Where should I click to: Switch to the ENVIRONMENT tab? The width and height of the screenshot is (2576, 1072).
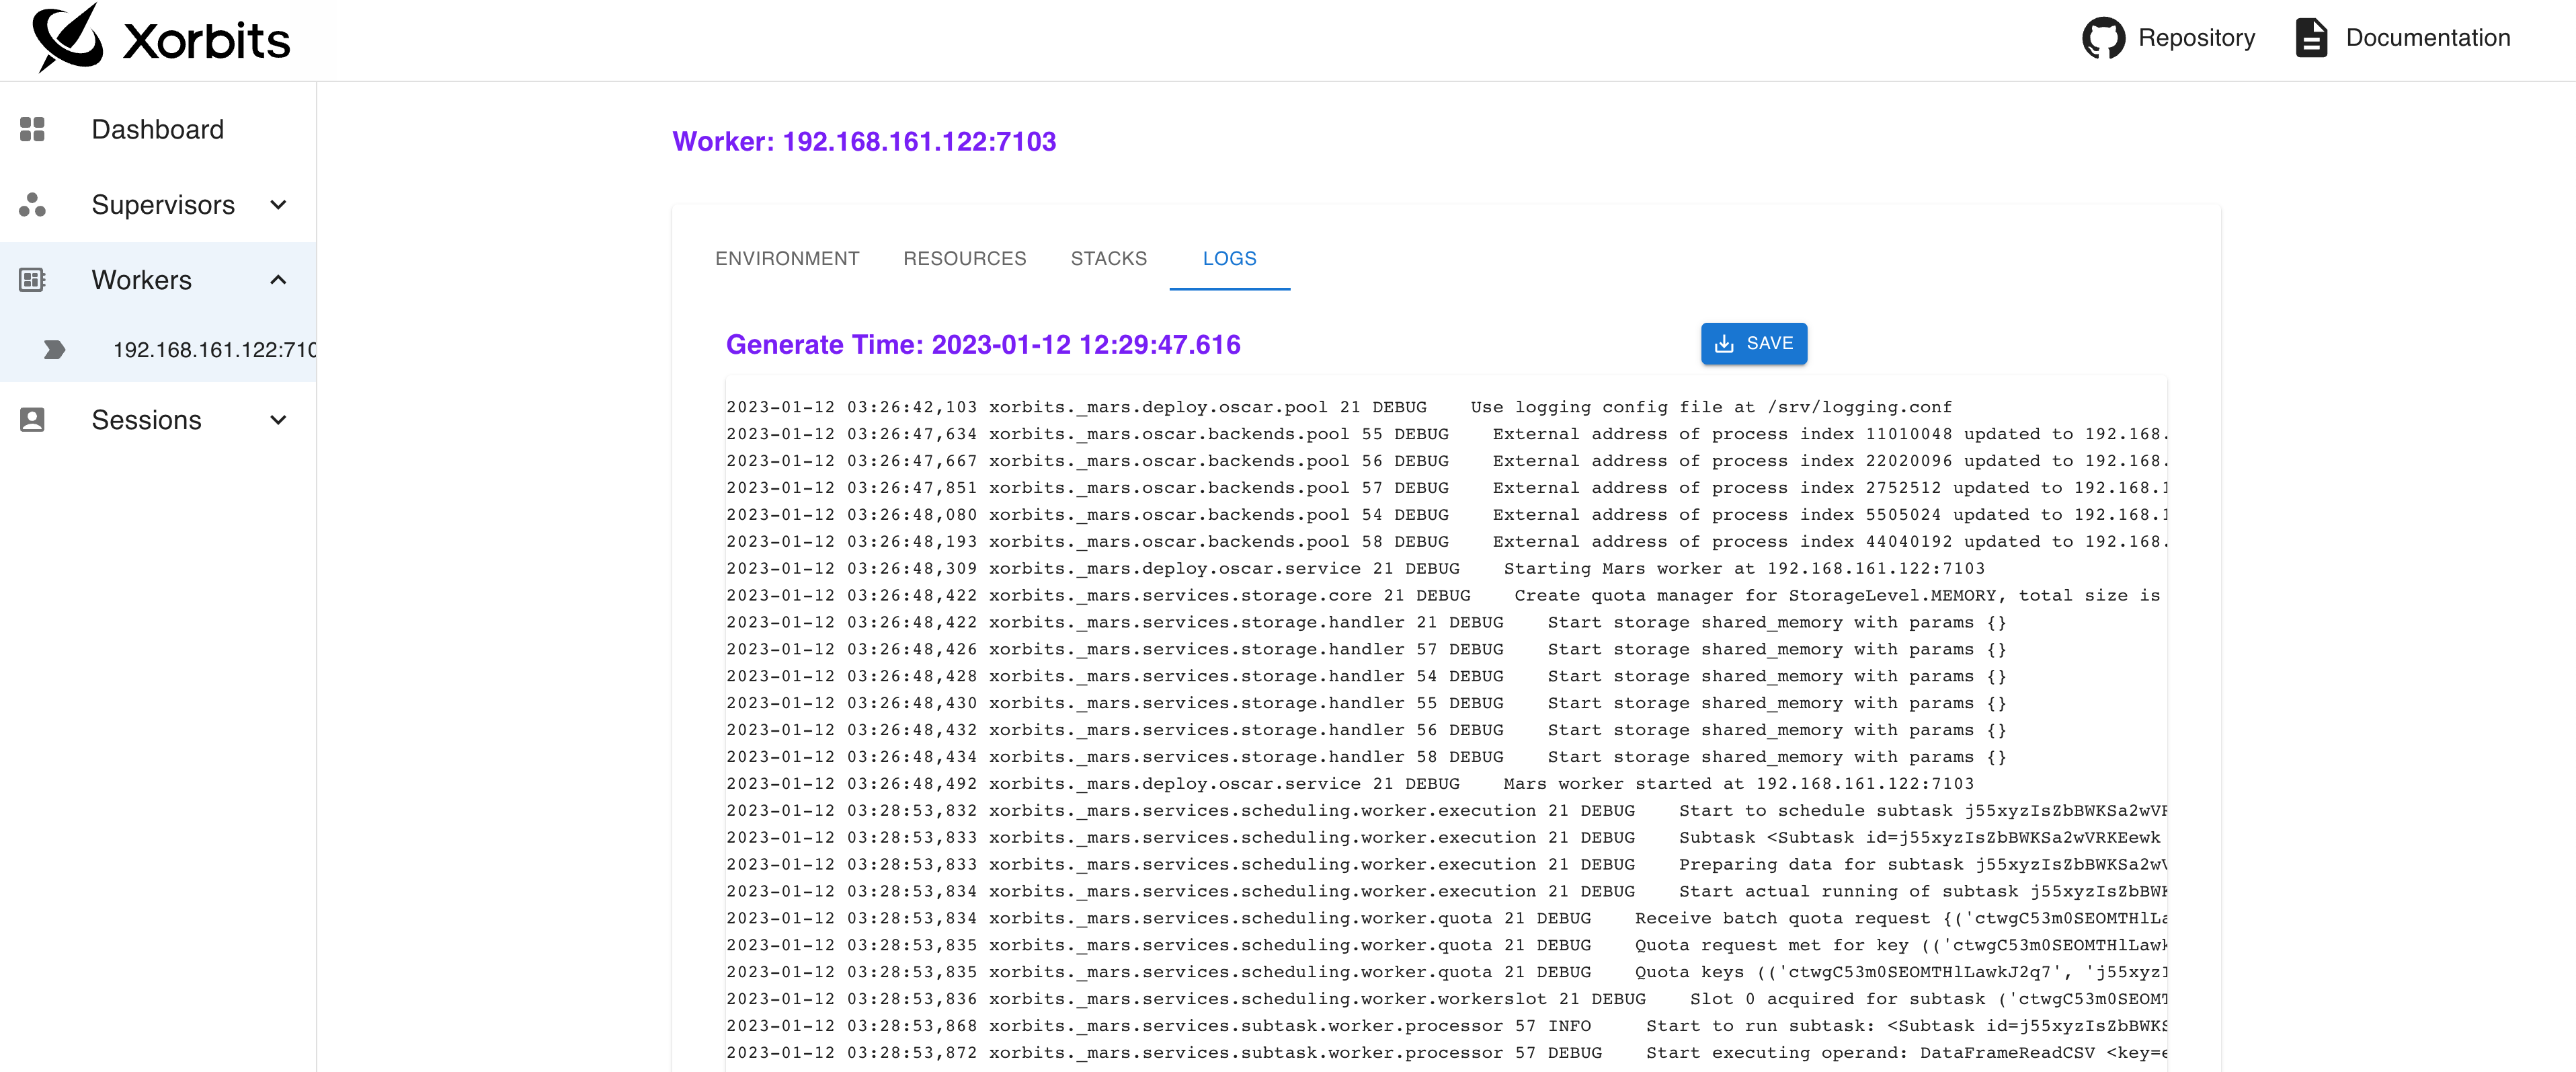(787, 258)
